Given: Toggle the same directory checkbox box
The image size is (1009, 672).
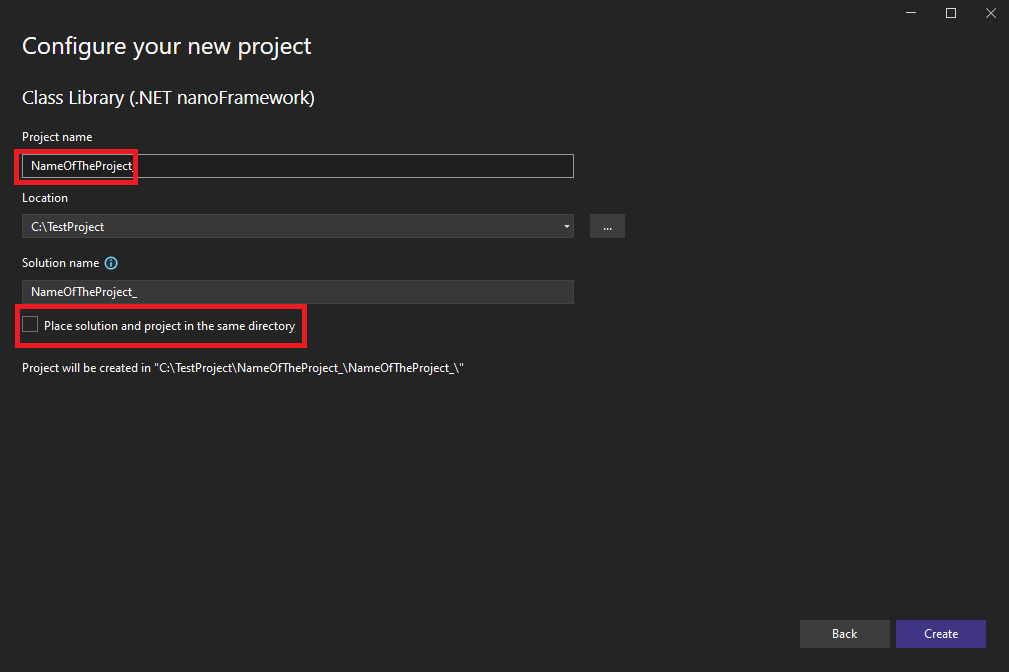Looking at the screenshot, I should (30, 325).
